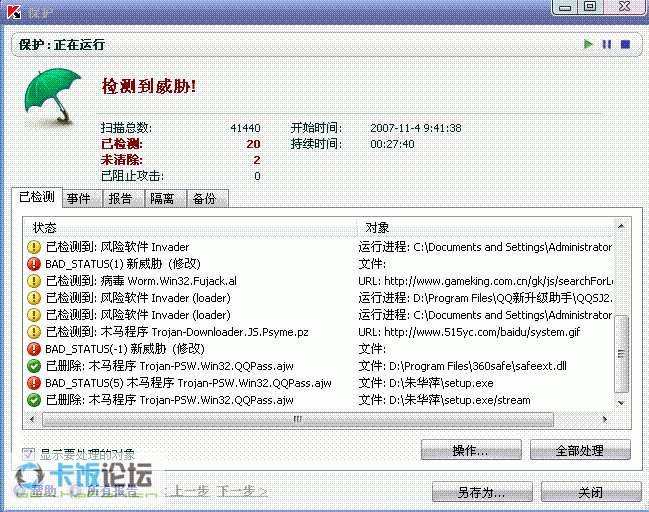Click object cell D:\朱华萍\setup.exe/stream
The height and width of the screenshot is (512, 649).
coord(444,400)
